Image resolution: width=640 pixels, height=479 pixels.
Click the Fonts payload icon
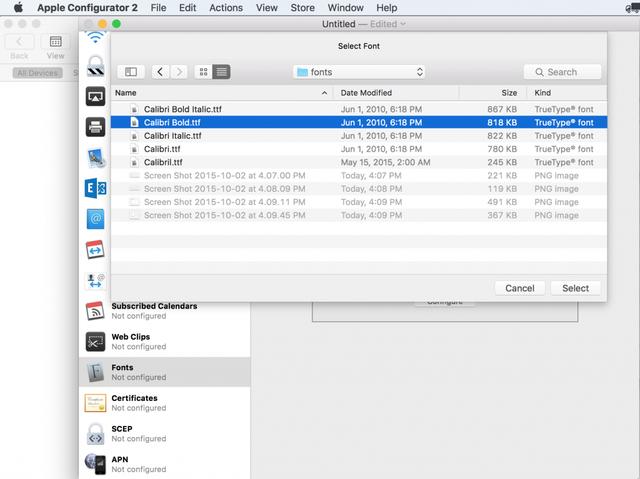[x=95, y=372]
